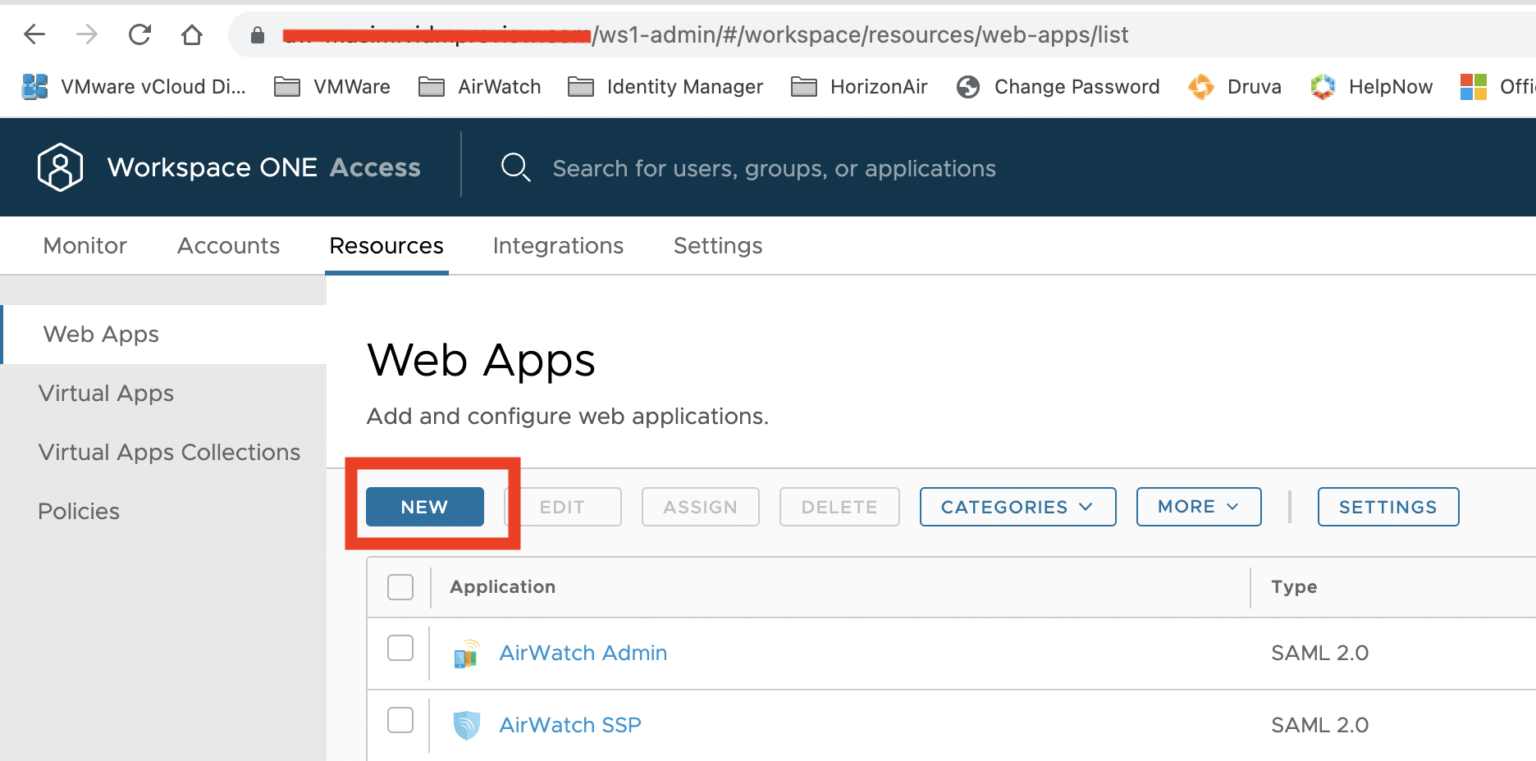Check the checkbox beside AirWatch SSP

[x=400, y=720]
